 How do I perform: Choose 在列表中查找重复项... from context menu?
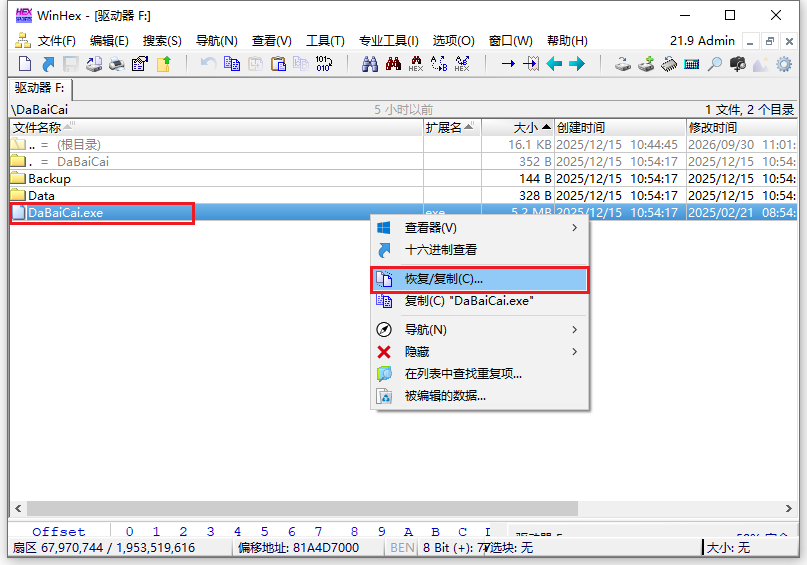pyautogui.click(x=480, y=374)
